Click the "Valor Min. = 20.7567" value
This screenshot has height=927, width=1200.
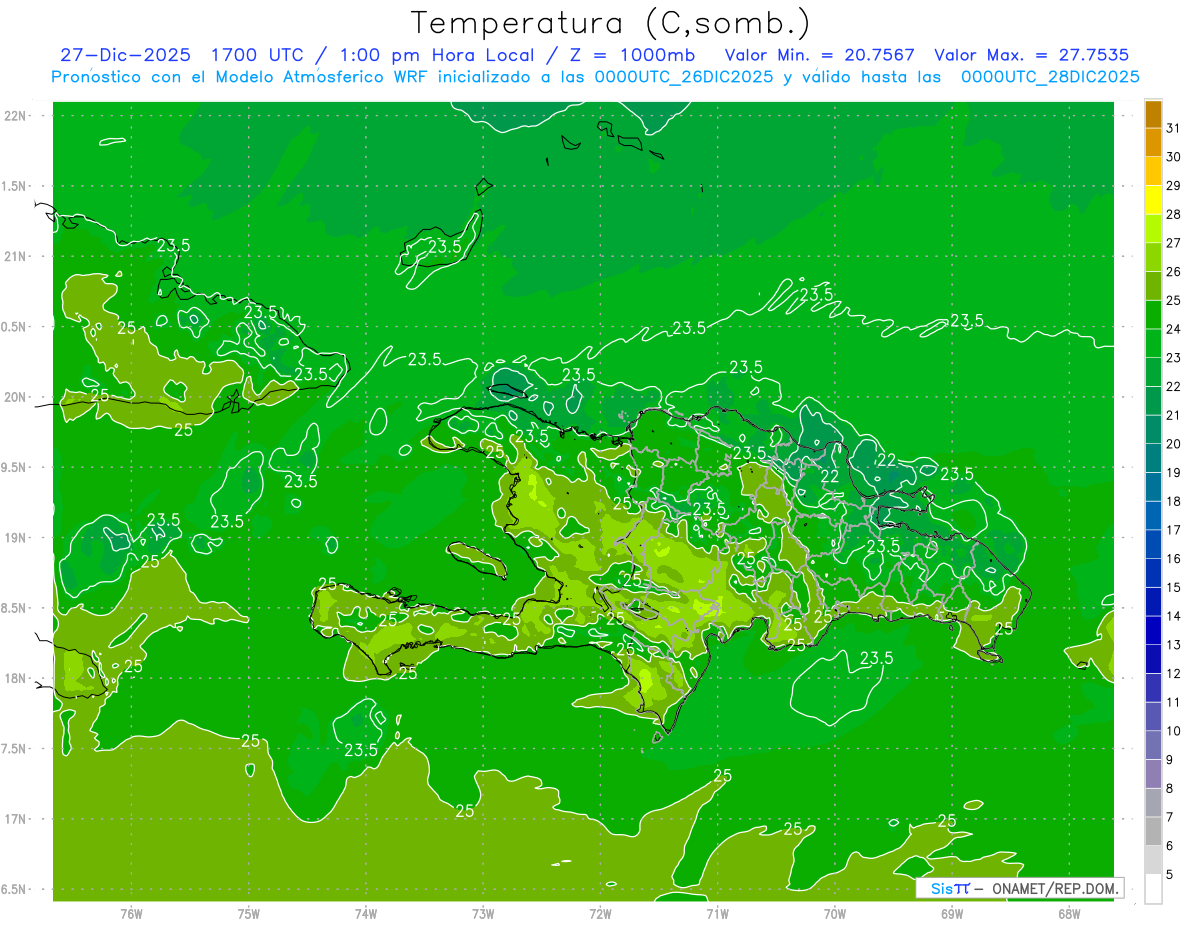pos(820,55)
